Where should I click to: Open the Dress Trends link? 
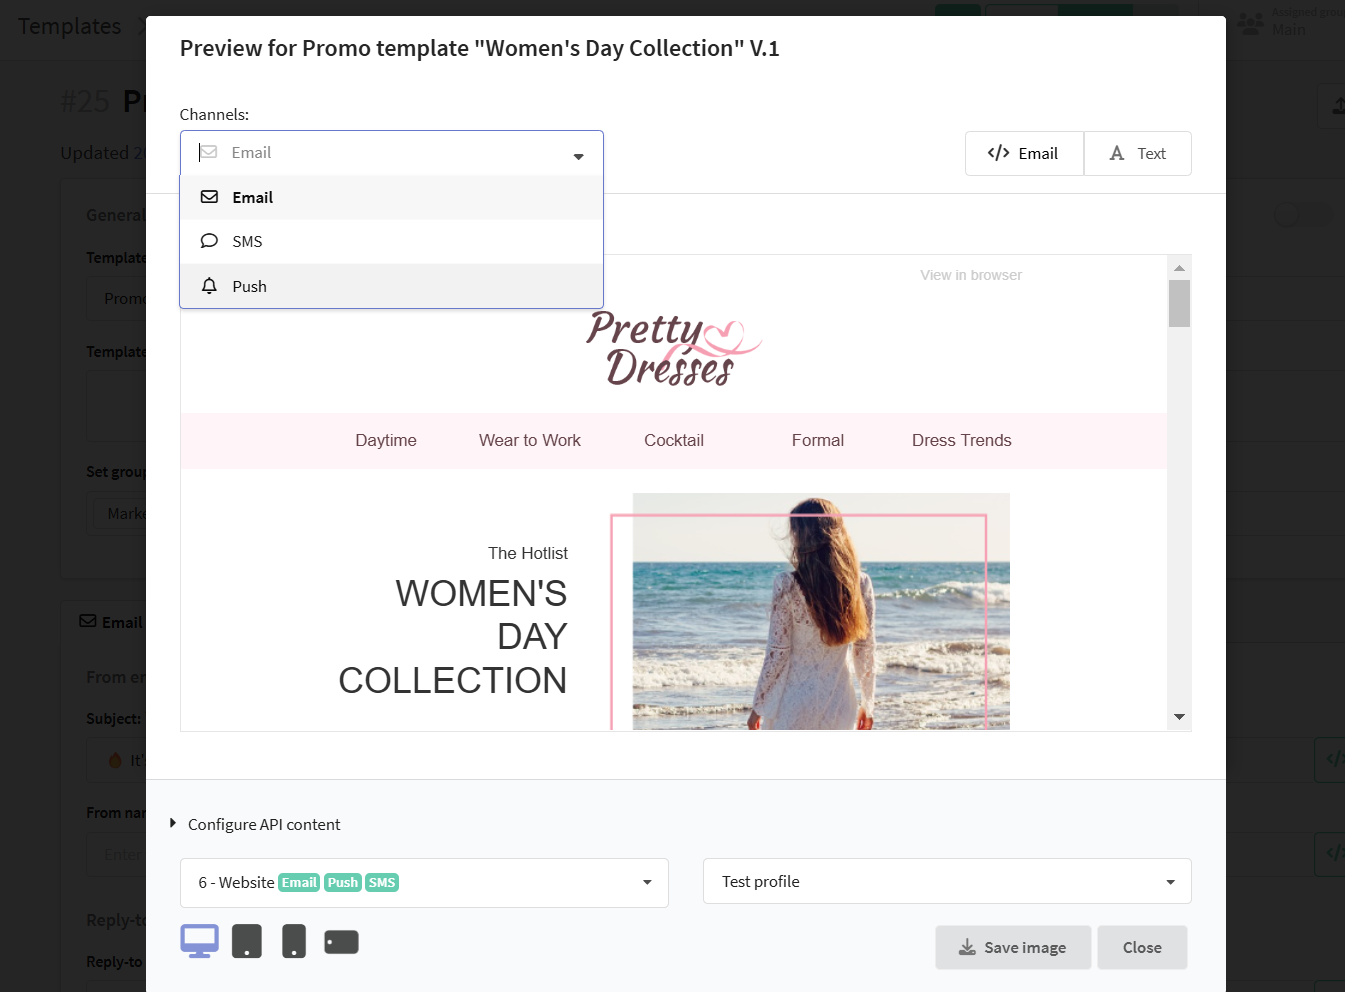pos(962,440)
